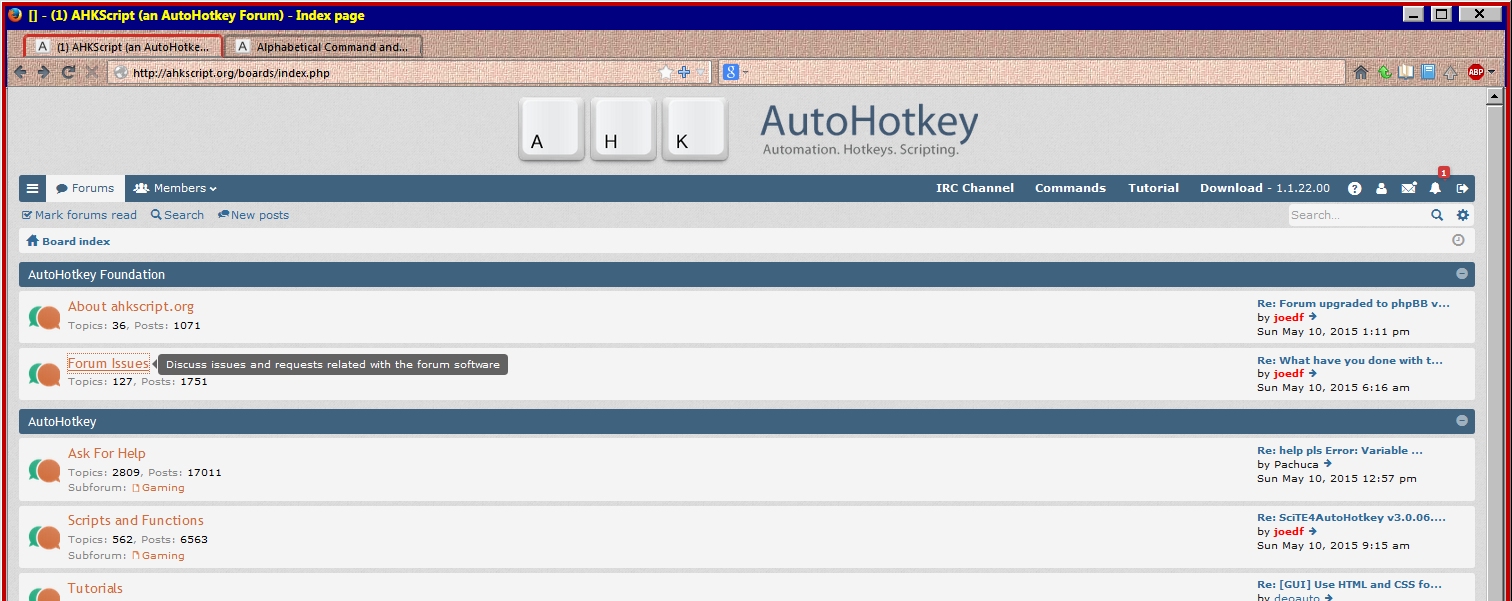Screen dimensions: 1512x601
Task: Click the blue plus icon in address bar
Action: click(x=684, y=72)
